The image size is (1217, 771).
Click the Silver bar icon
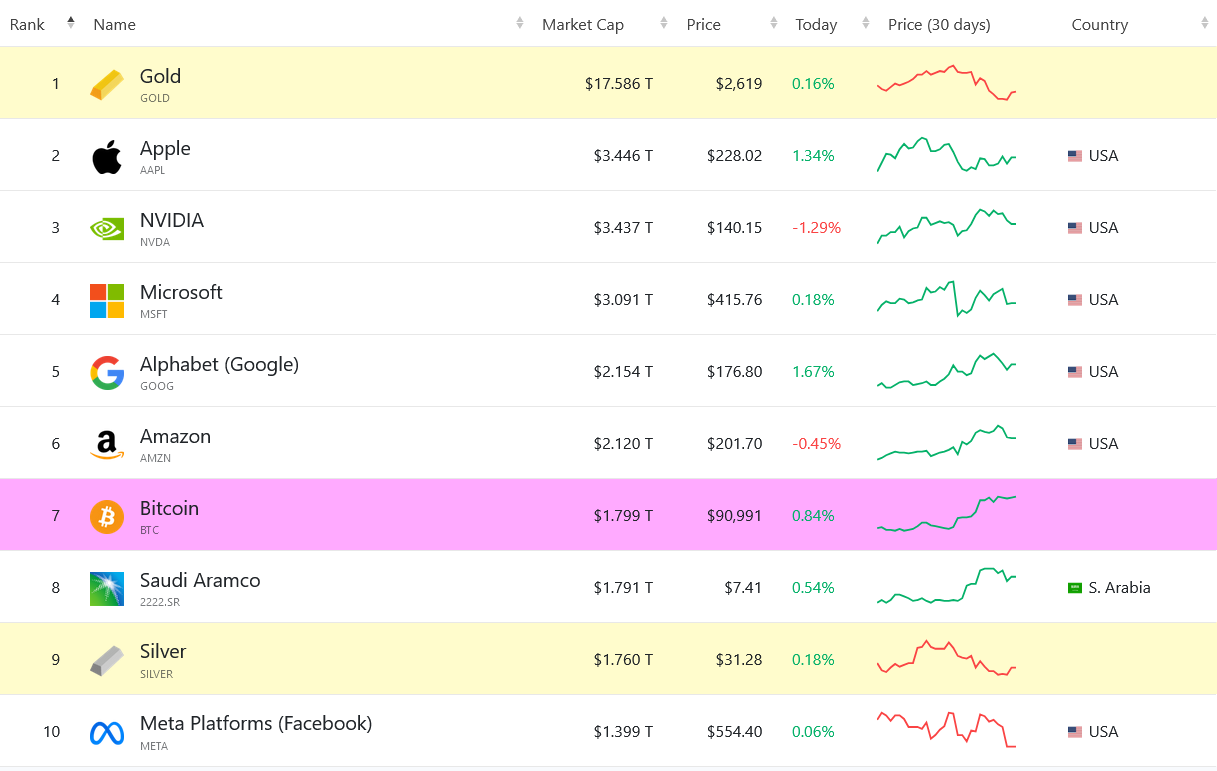tap(107, 660)
